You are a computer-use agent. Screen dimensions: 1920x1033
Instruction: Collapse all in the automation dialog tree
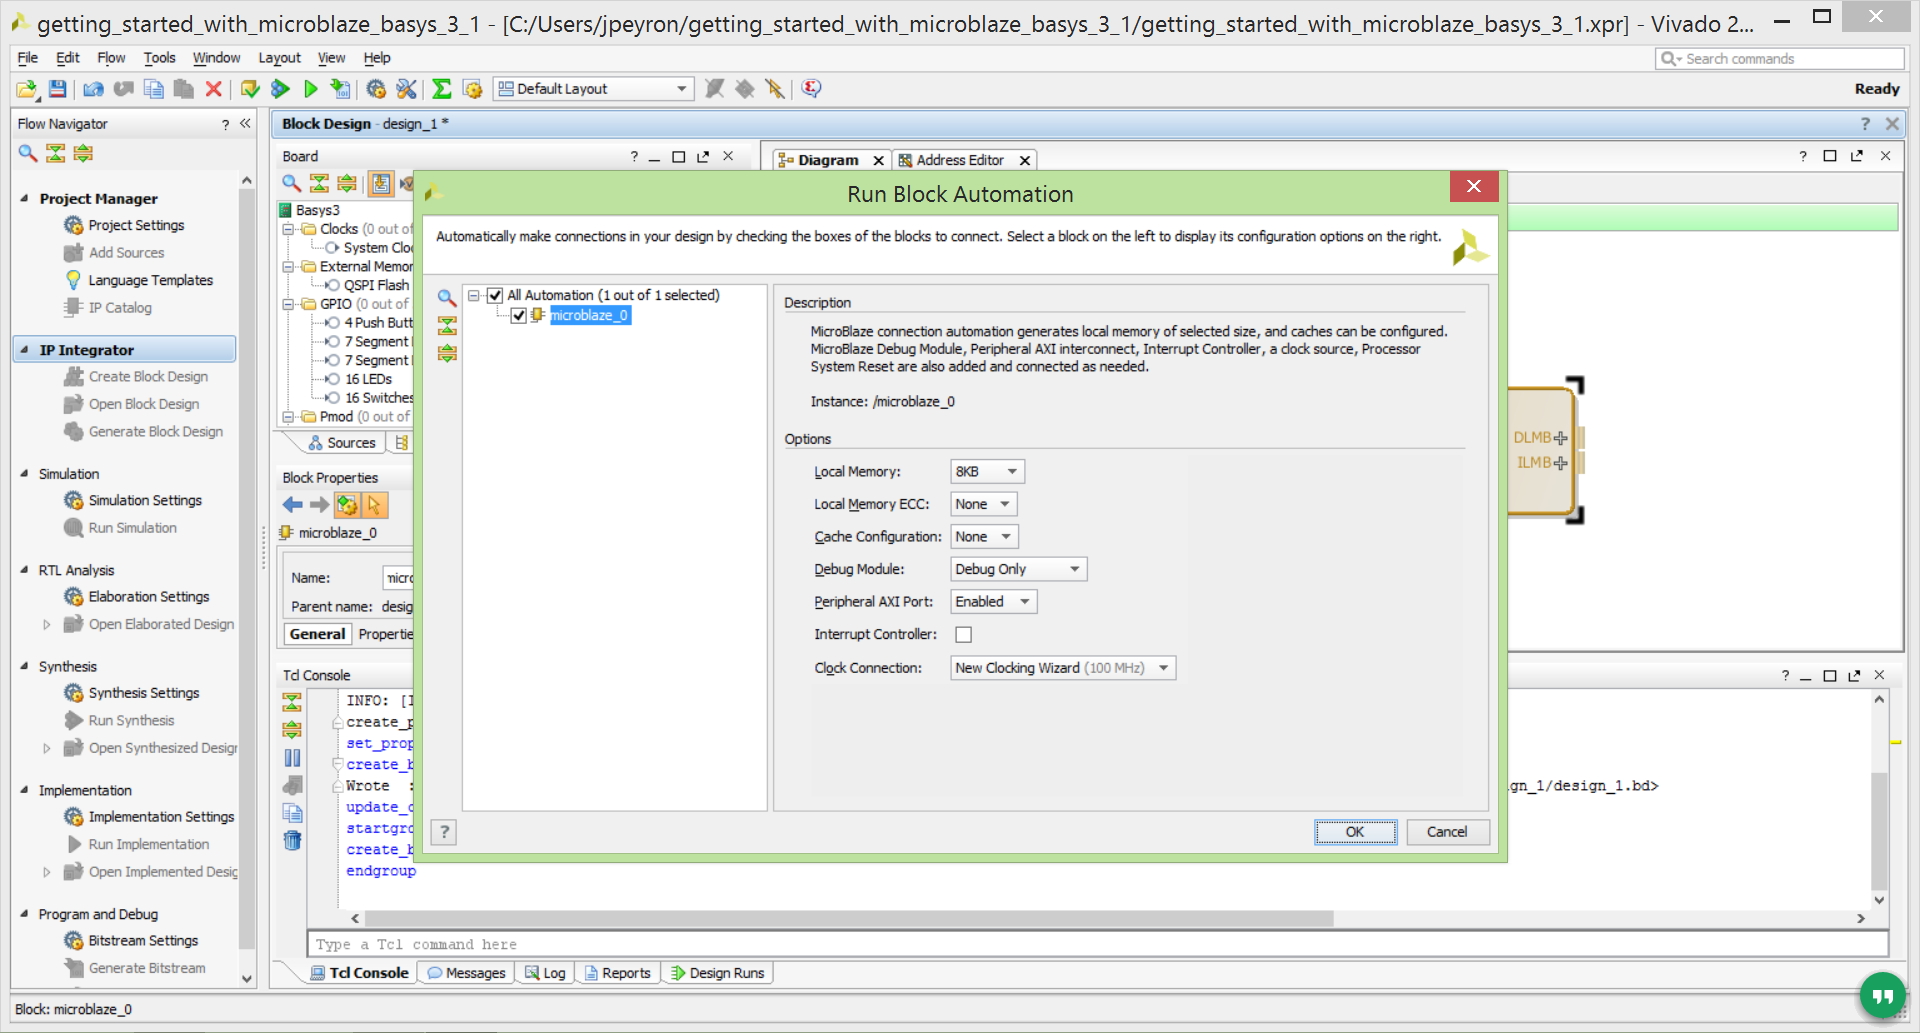tap(447, 325)
